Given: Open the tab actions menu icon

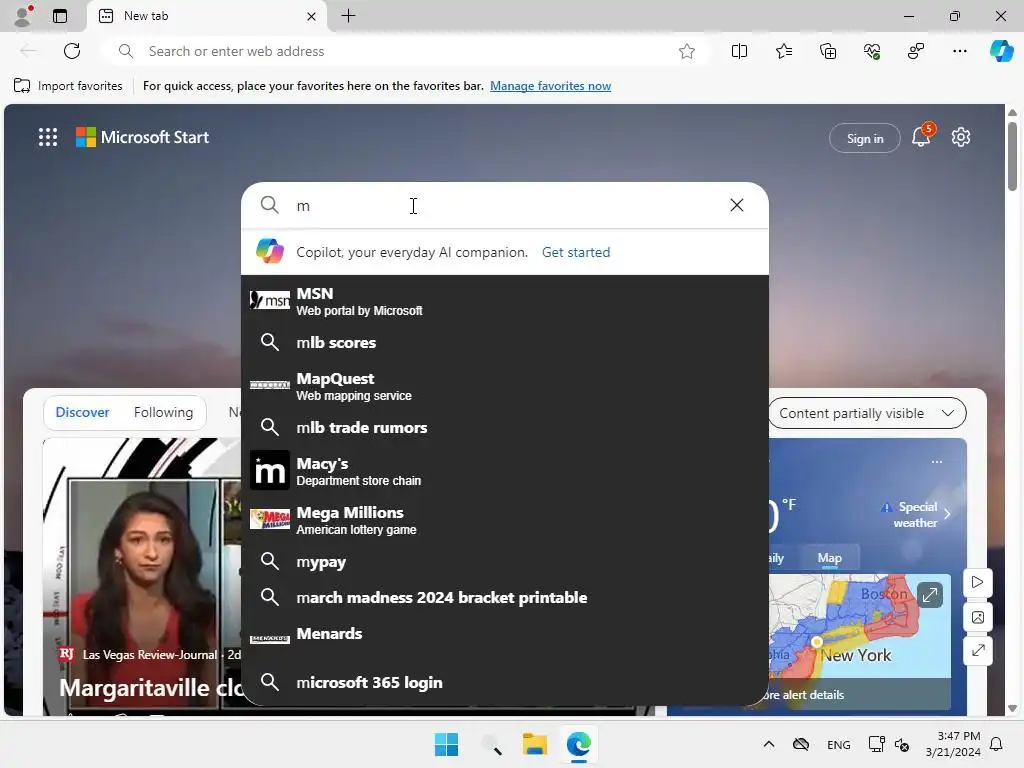Looking at the screenshot, I should [x=60, y=16].
